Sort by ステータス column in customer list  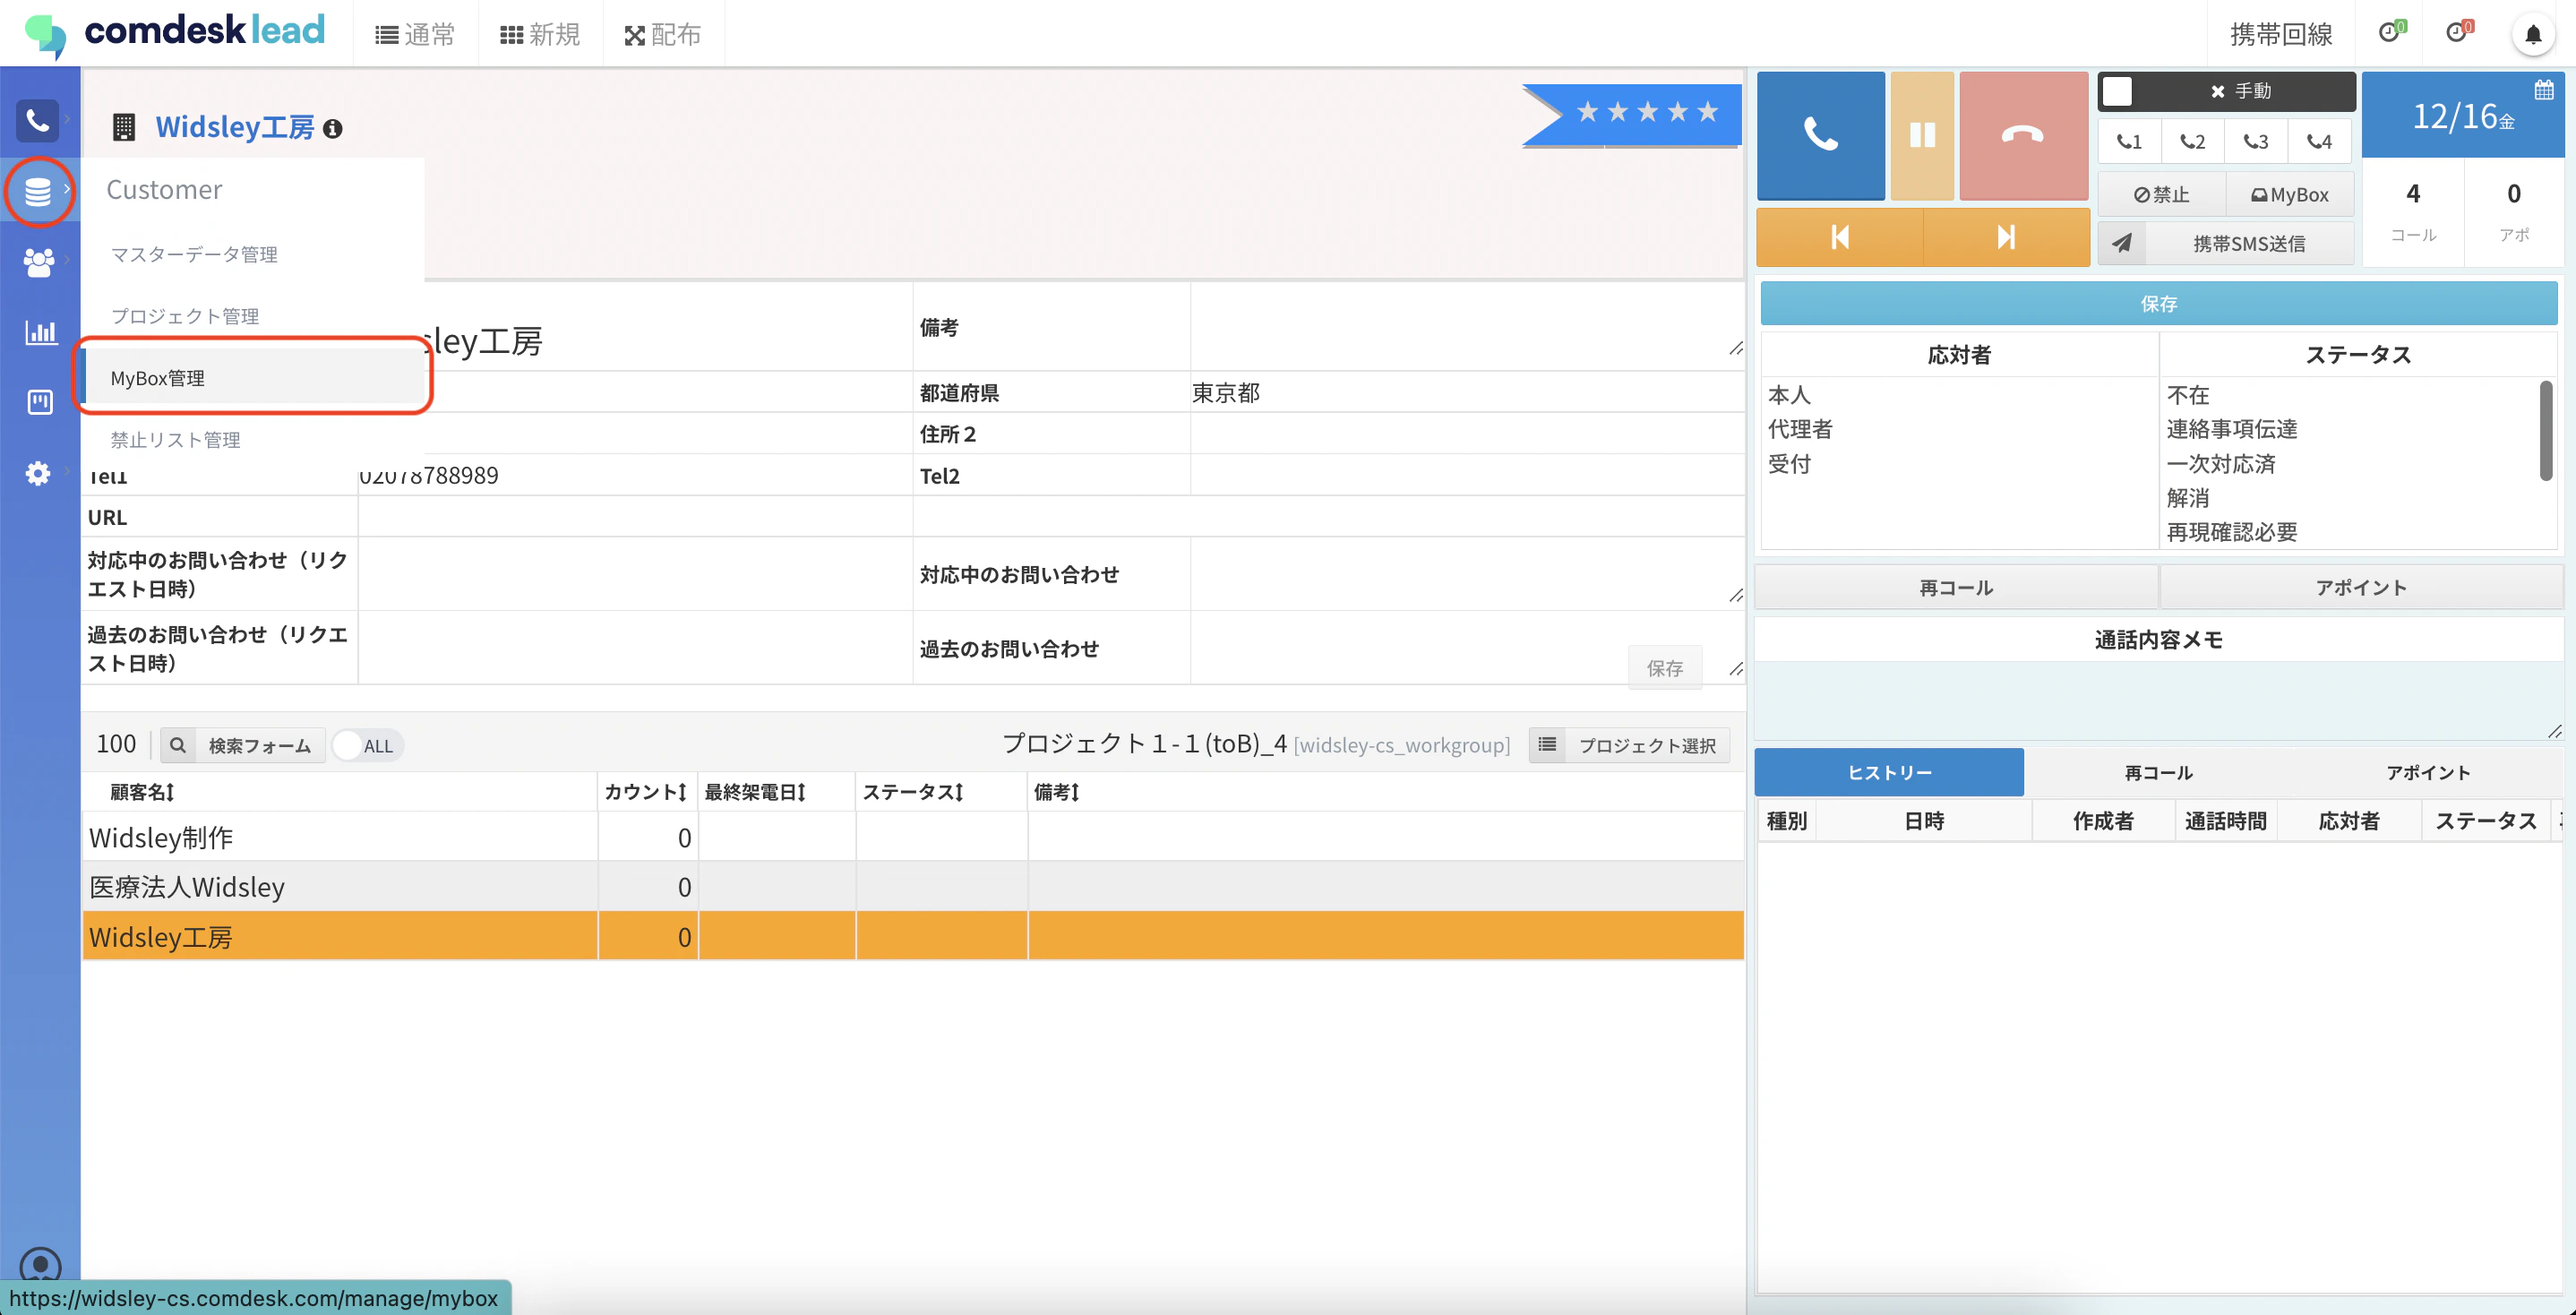(913, 792)
